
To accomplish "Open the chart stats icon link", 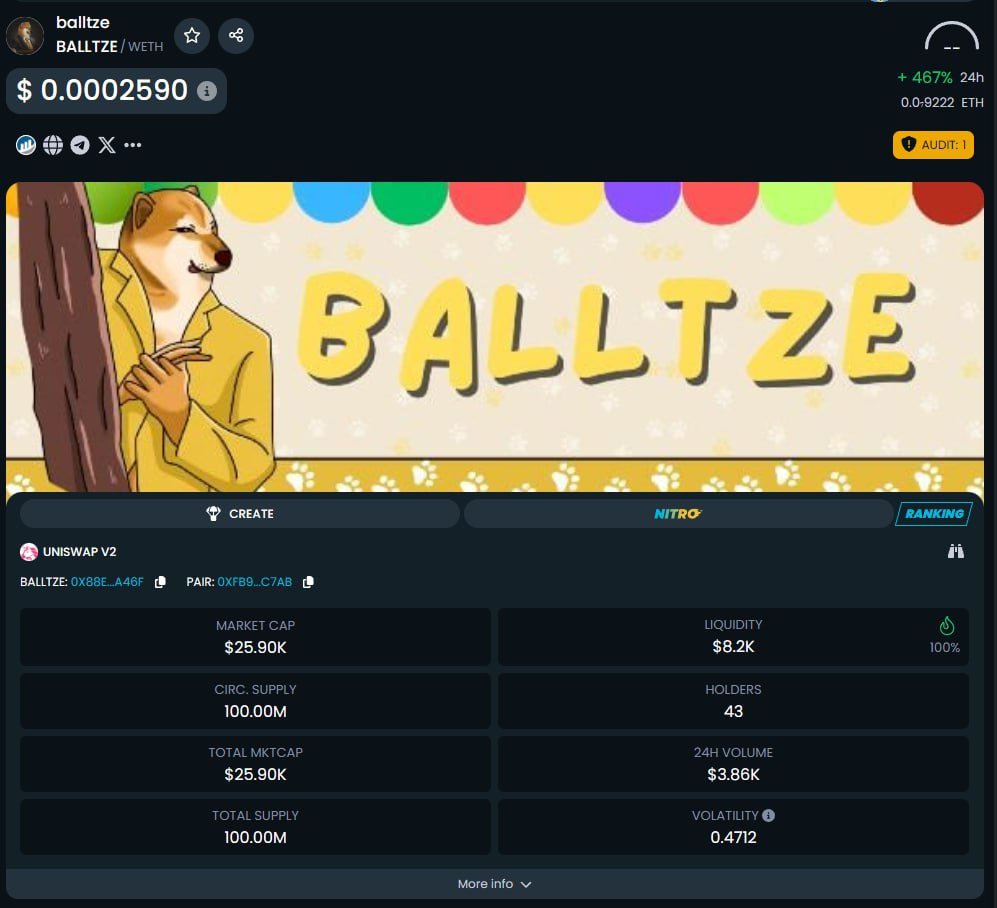I will click(x=25, y=146).
